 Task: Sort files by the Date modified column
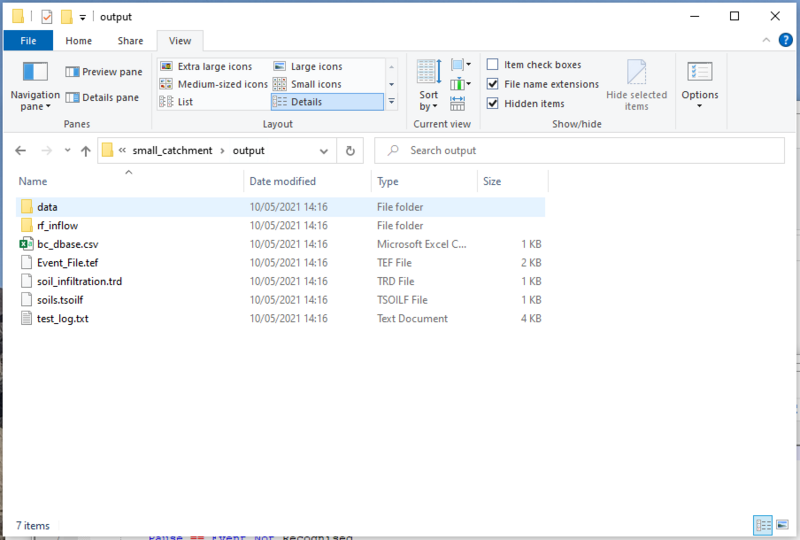click(x=283, y=181)
